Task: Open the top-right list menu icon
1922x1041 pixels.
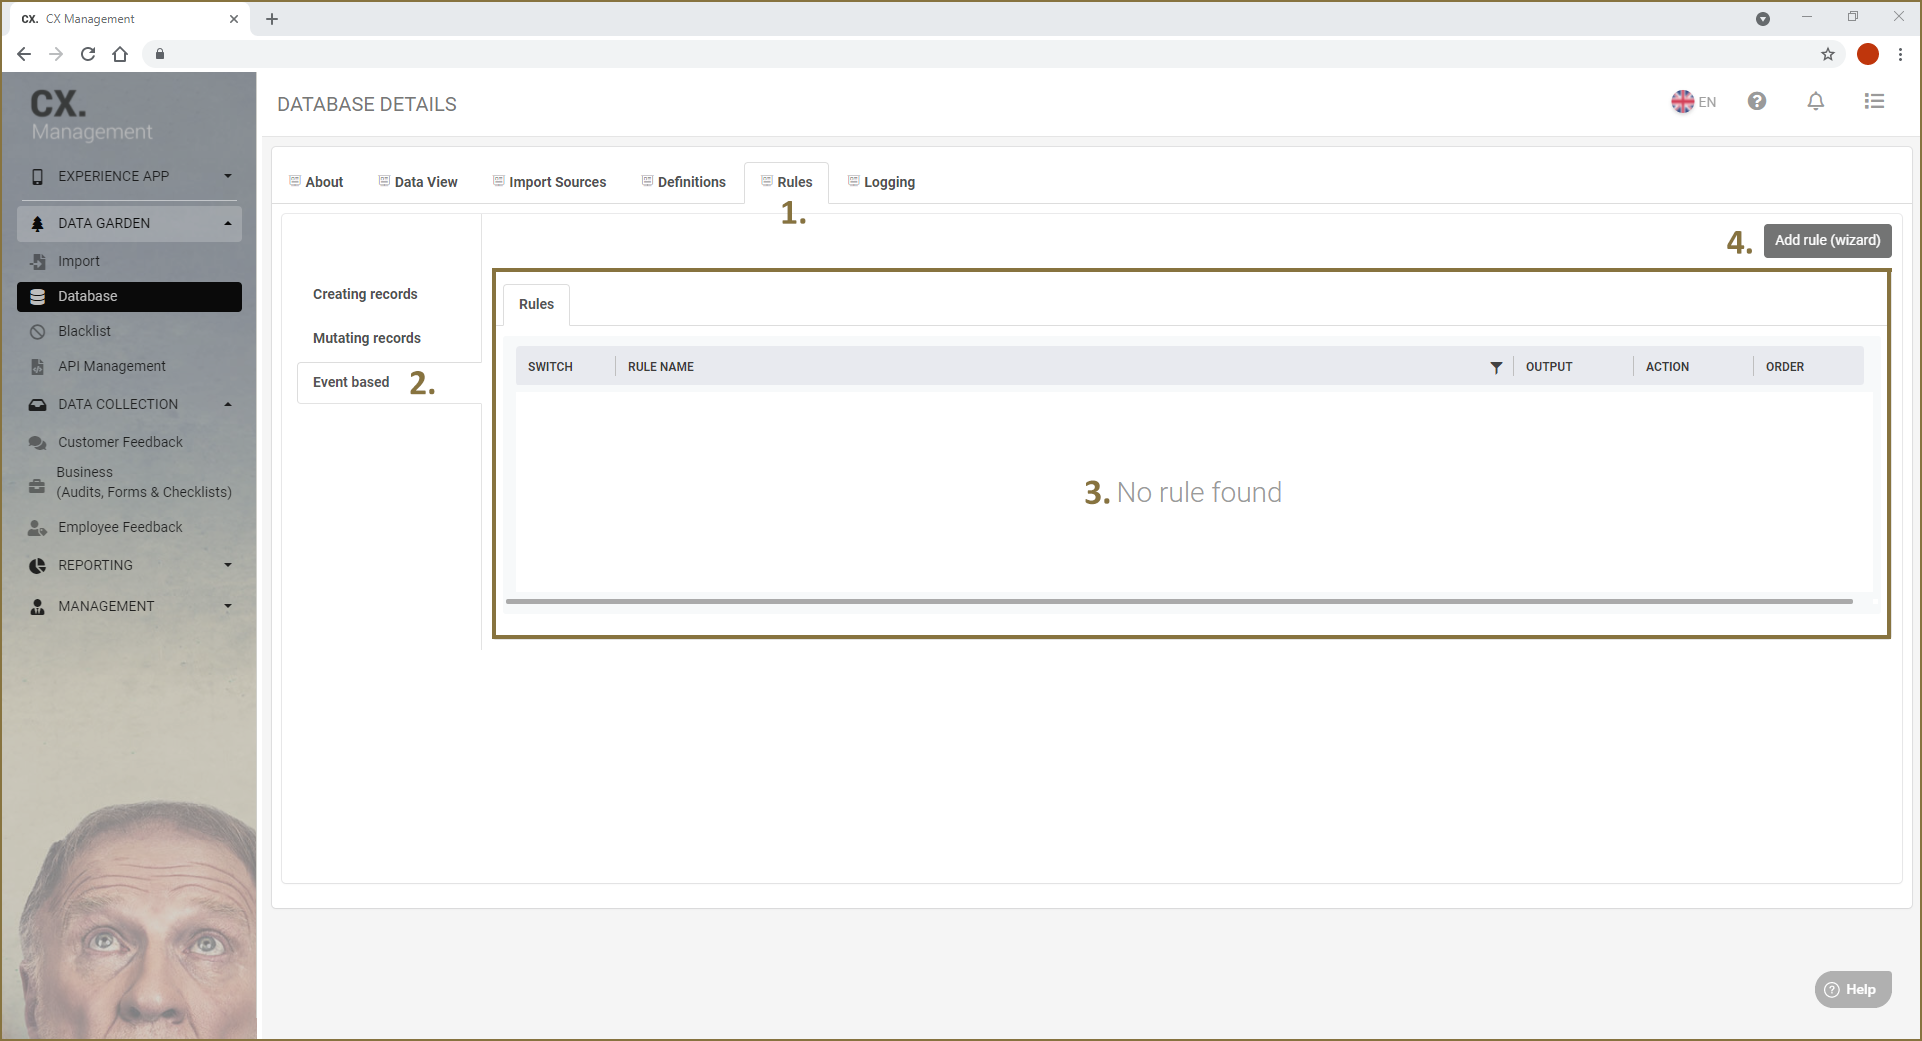Action: 1875,101
